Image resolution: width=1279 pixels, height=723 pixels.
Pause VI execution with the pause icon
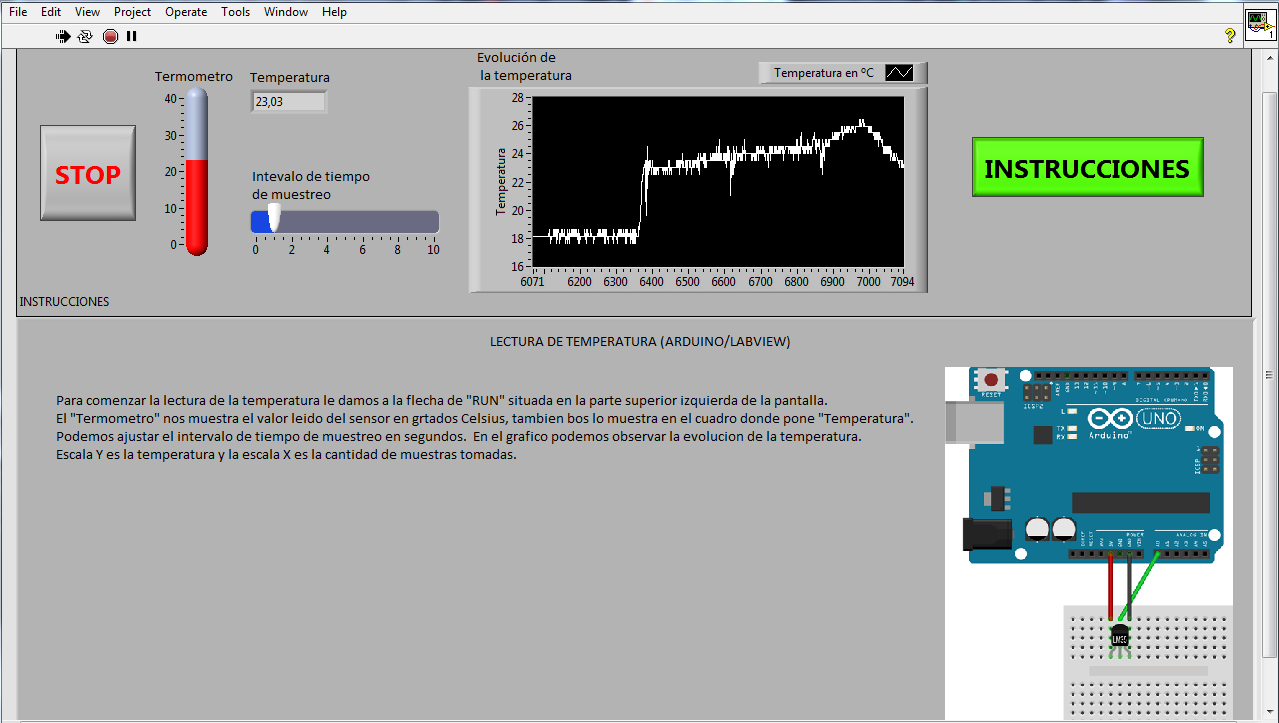[x=132, y=36]
